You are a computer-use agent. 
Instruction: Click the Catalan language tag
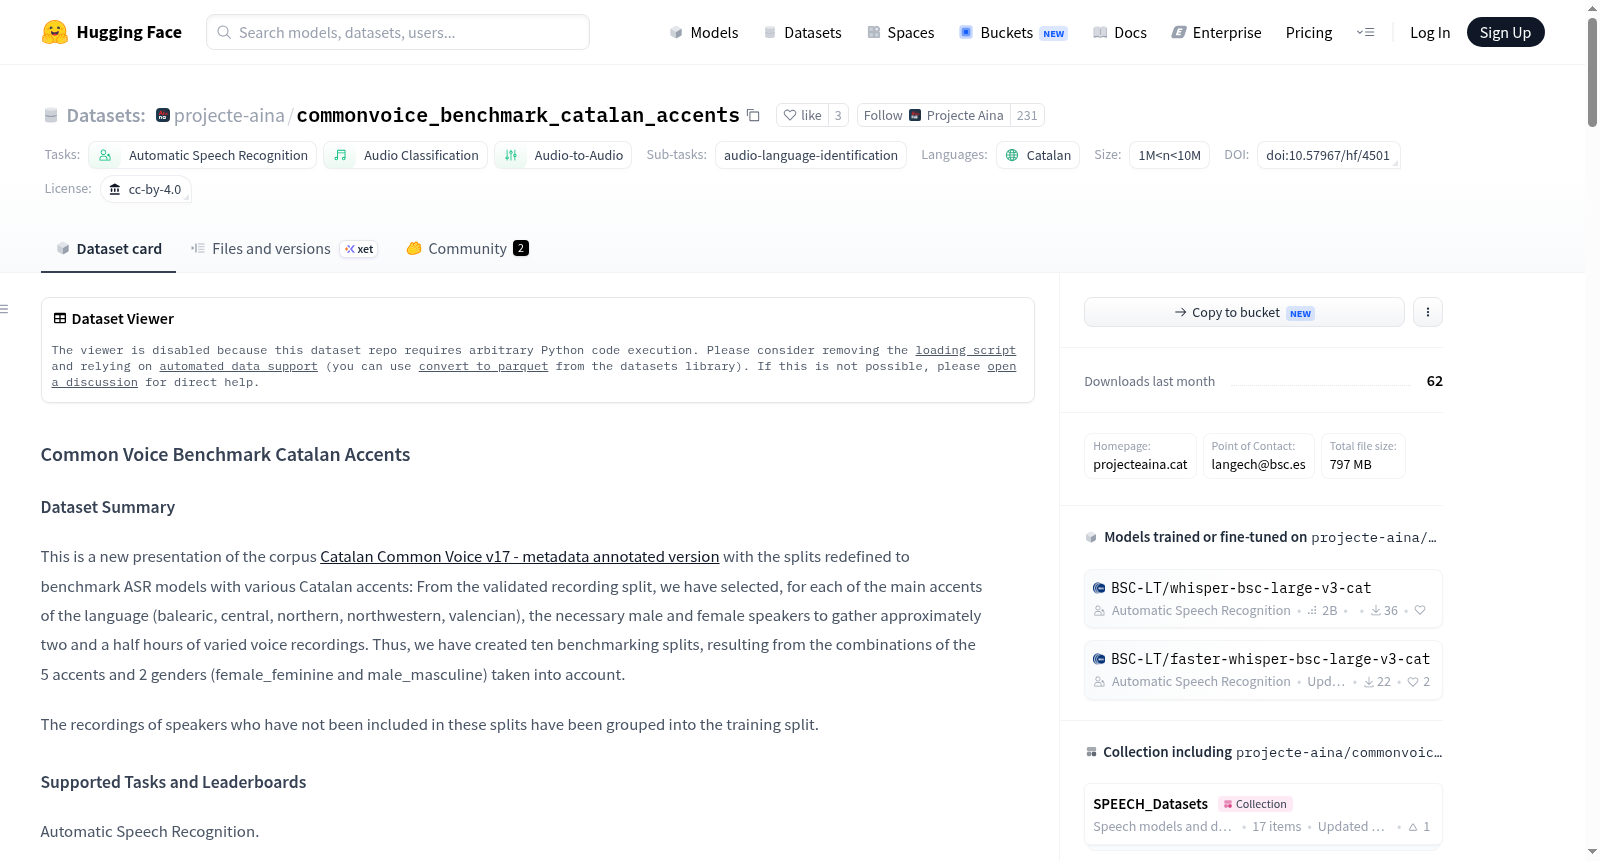[x=1038, y=155]
